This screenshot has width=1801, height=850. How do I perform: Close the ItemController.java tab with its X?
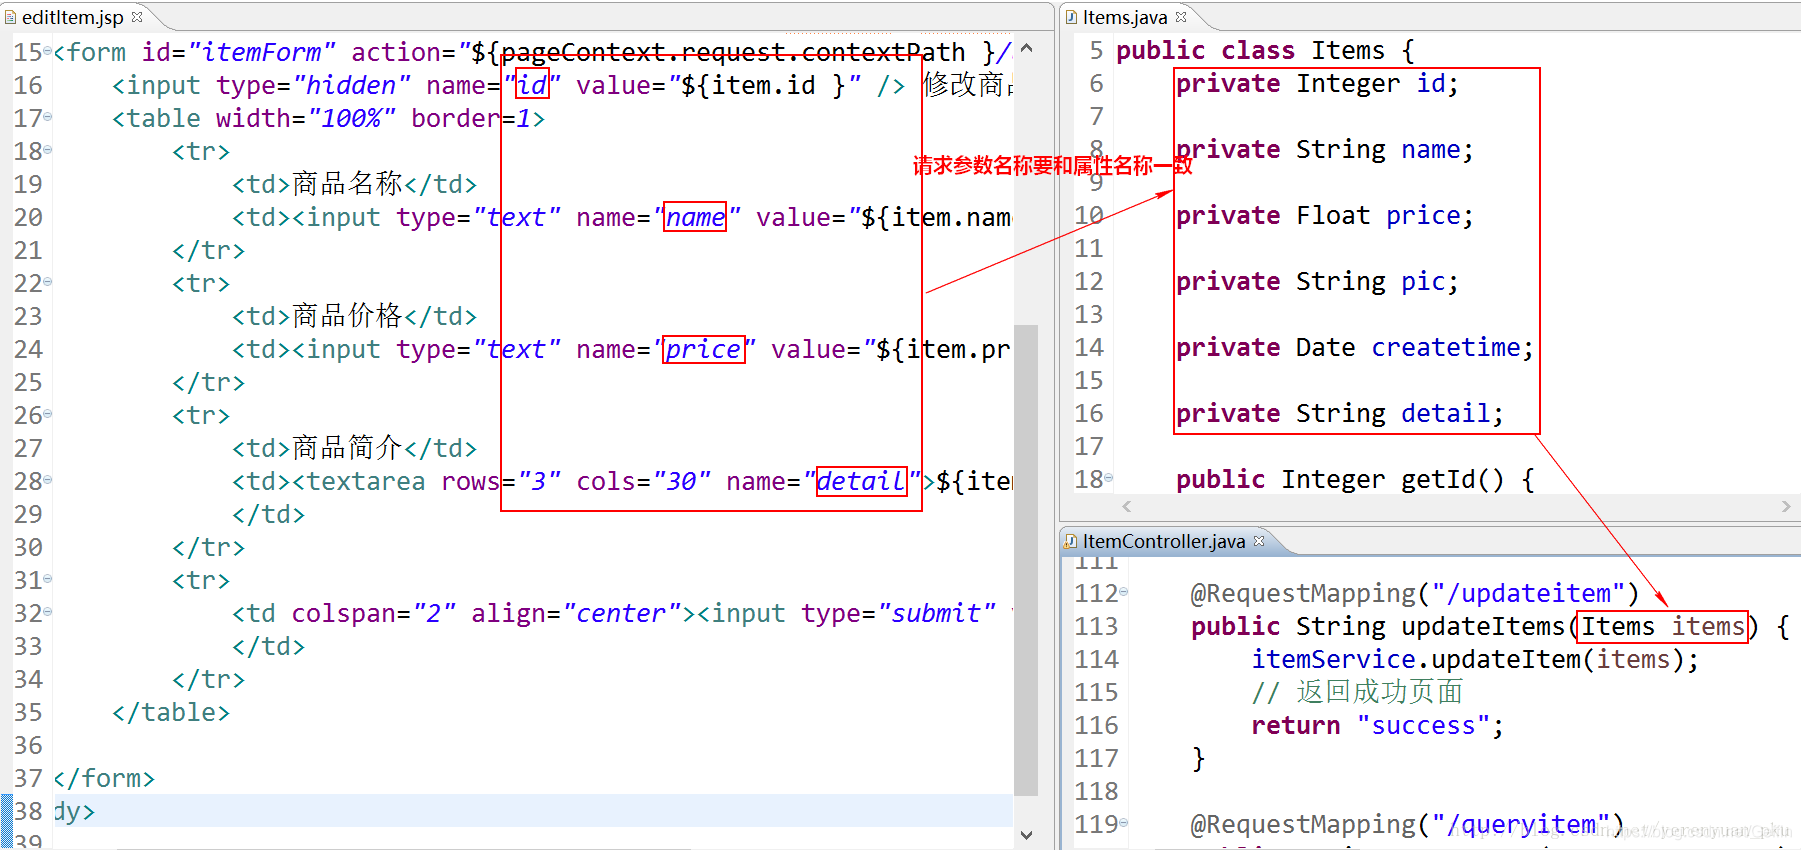click(x=1259, y=541)
